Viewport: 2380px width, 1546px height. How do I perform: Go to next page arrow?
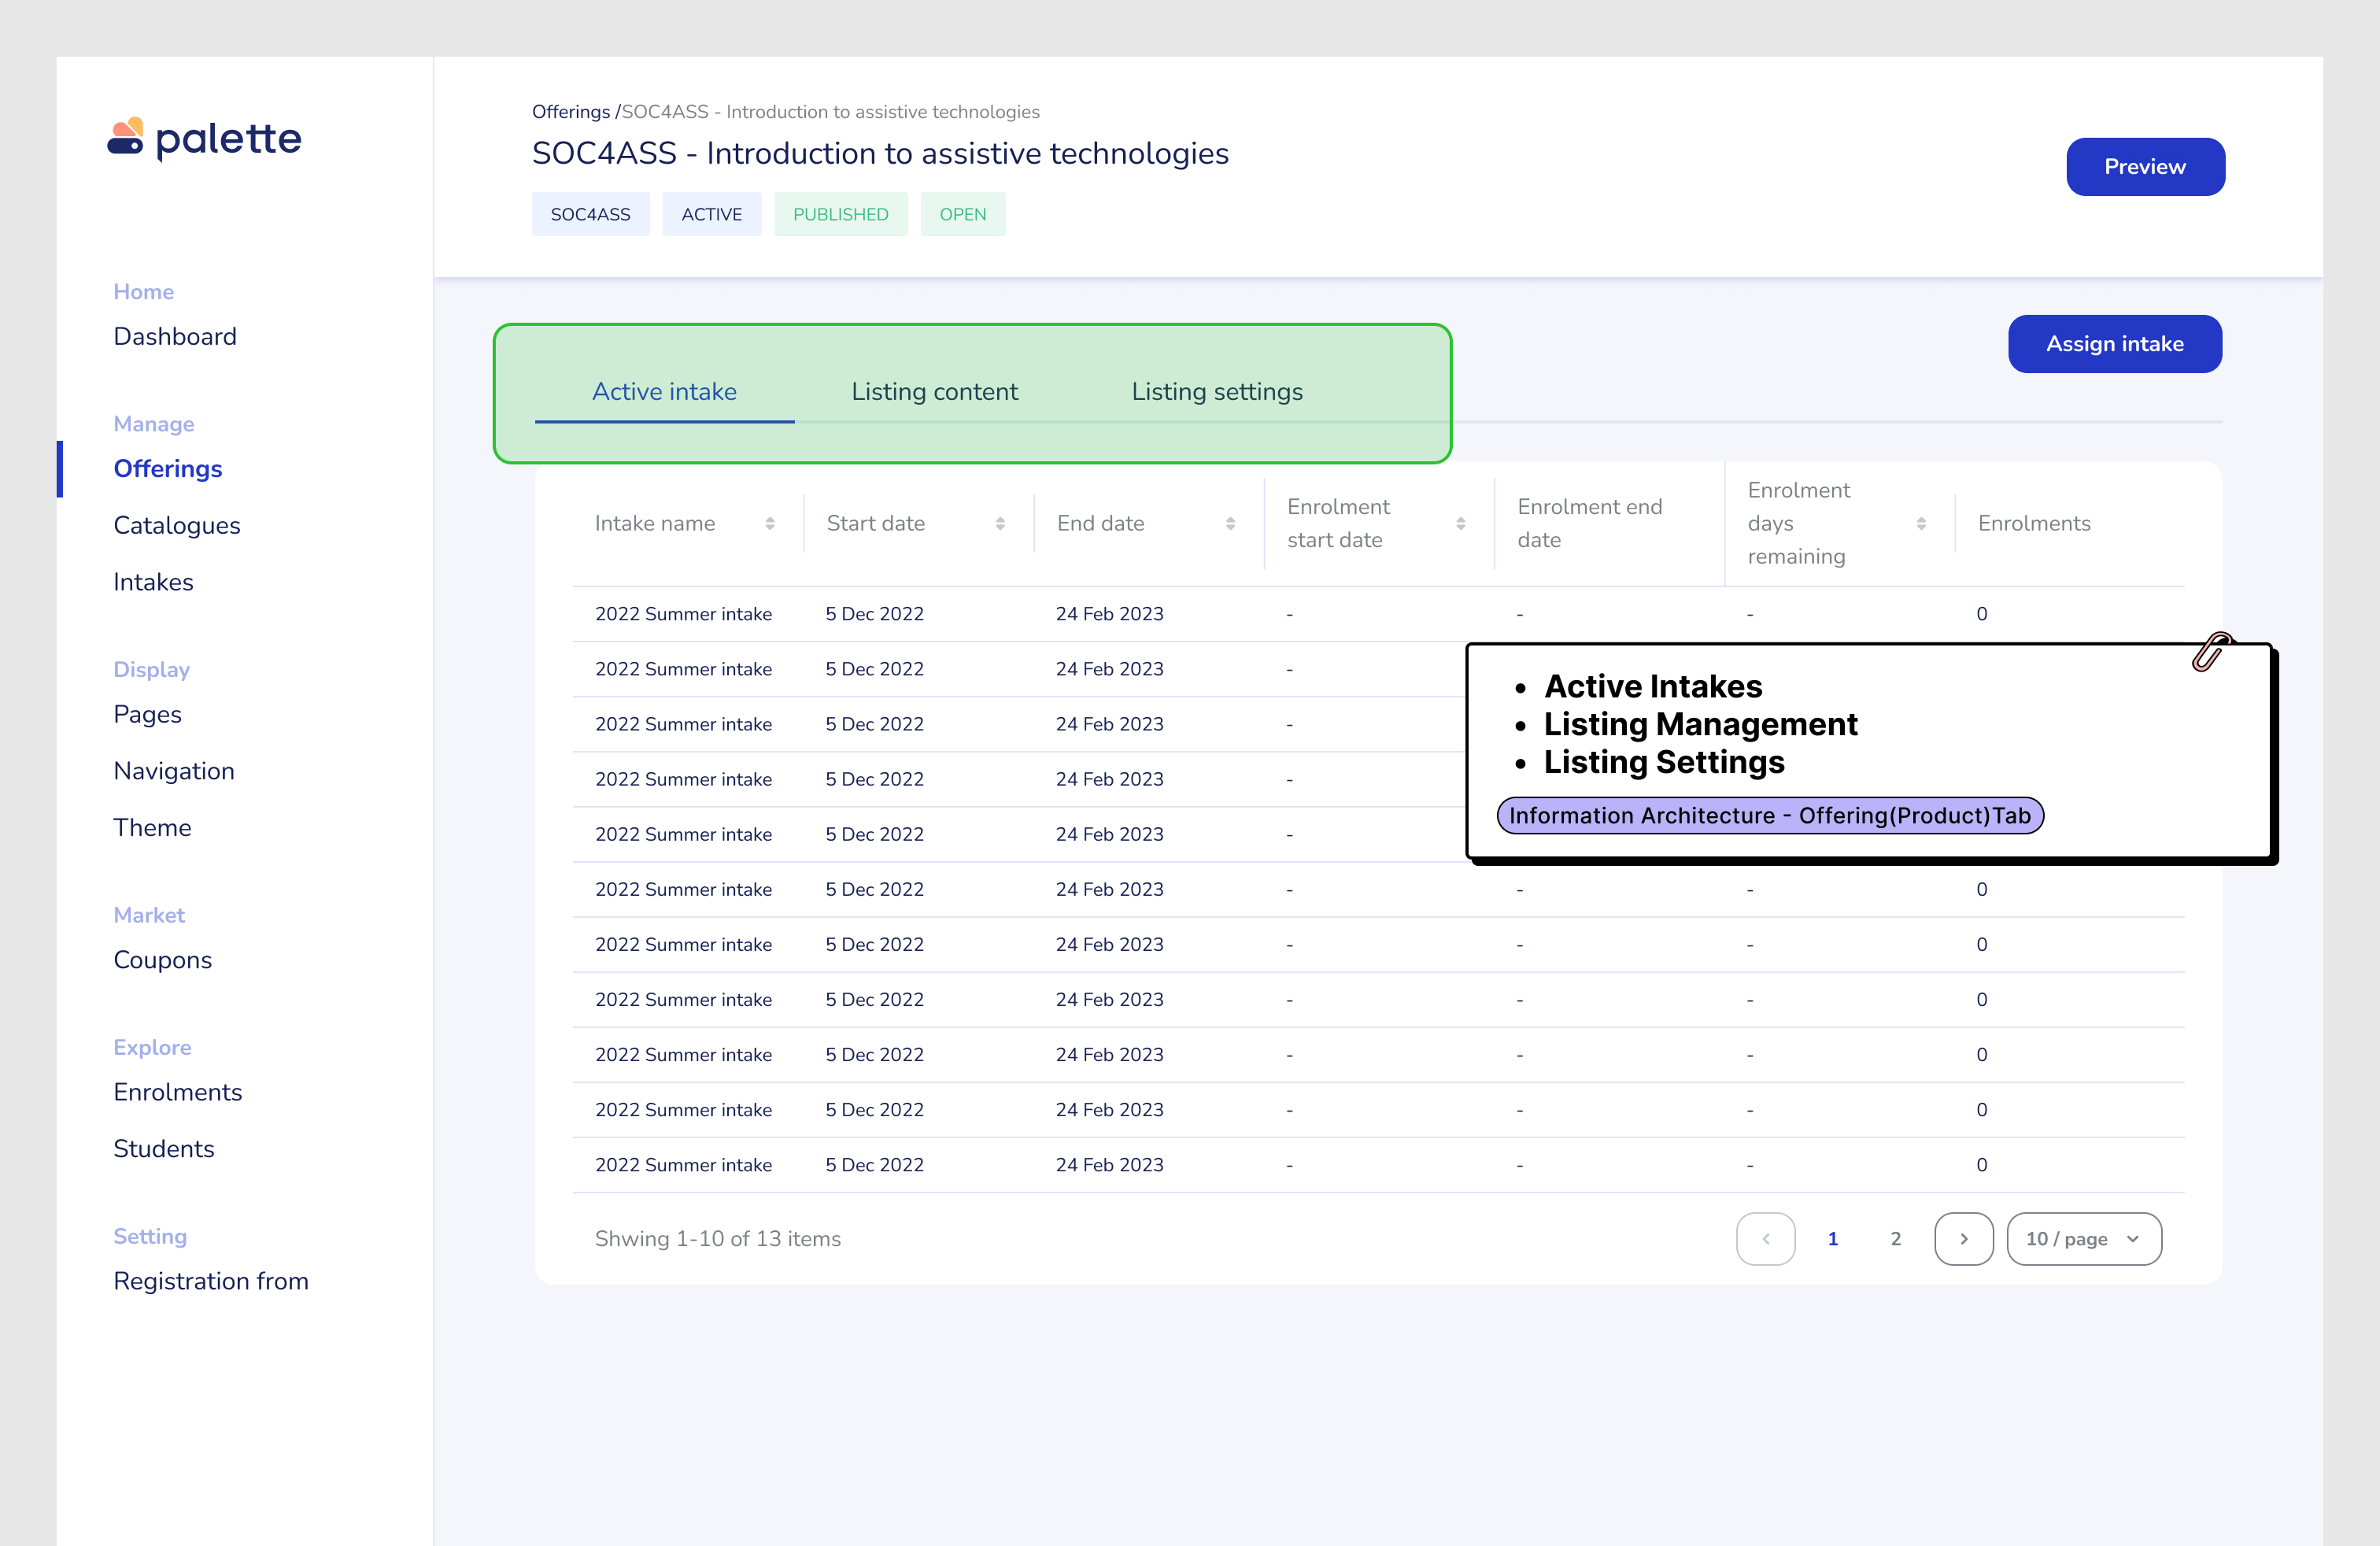pyautogui.click(x=1964, y=1239)
